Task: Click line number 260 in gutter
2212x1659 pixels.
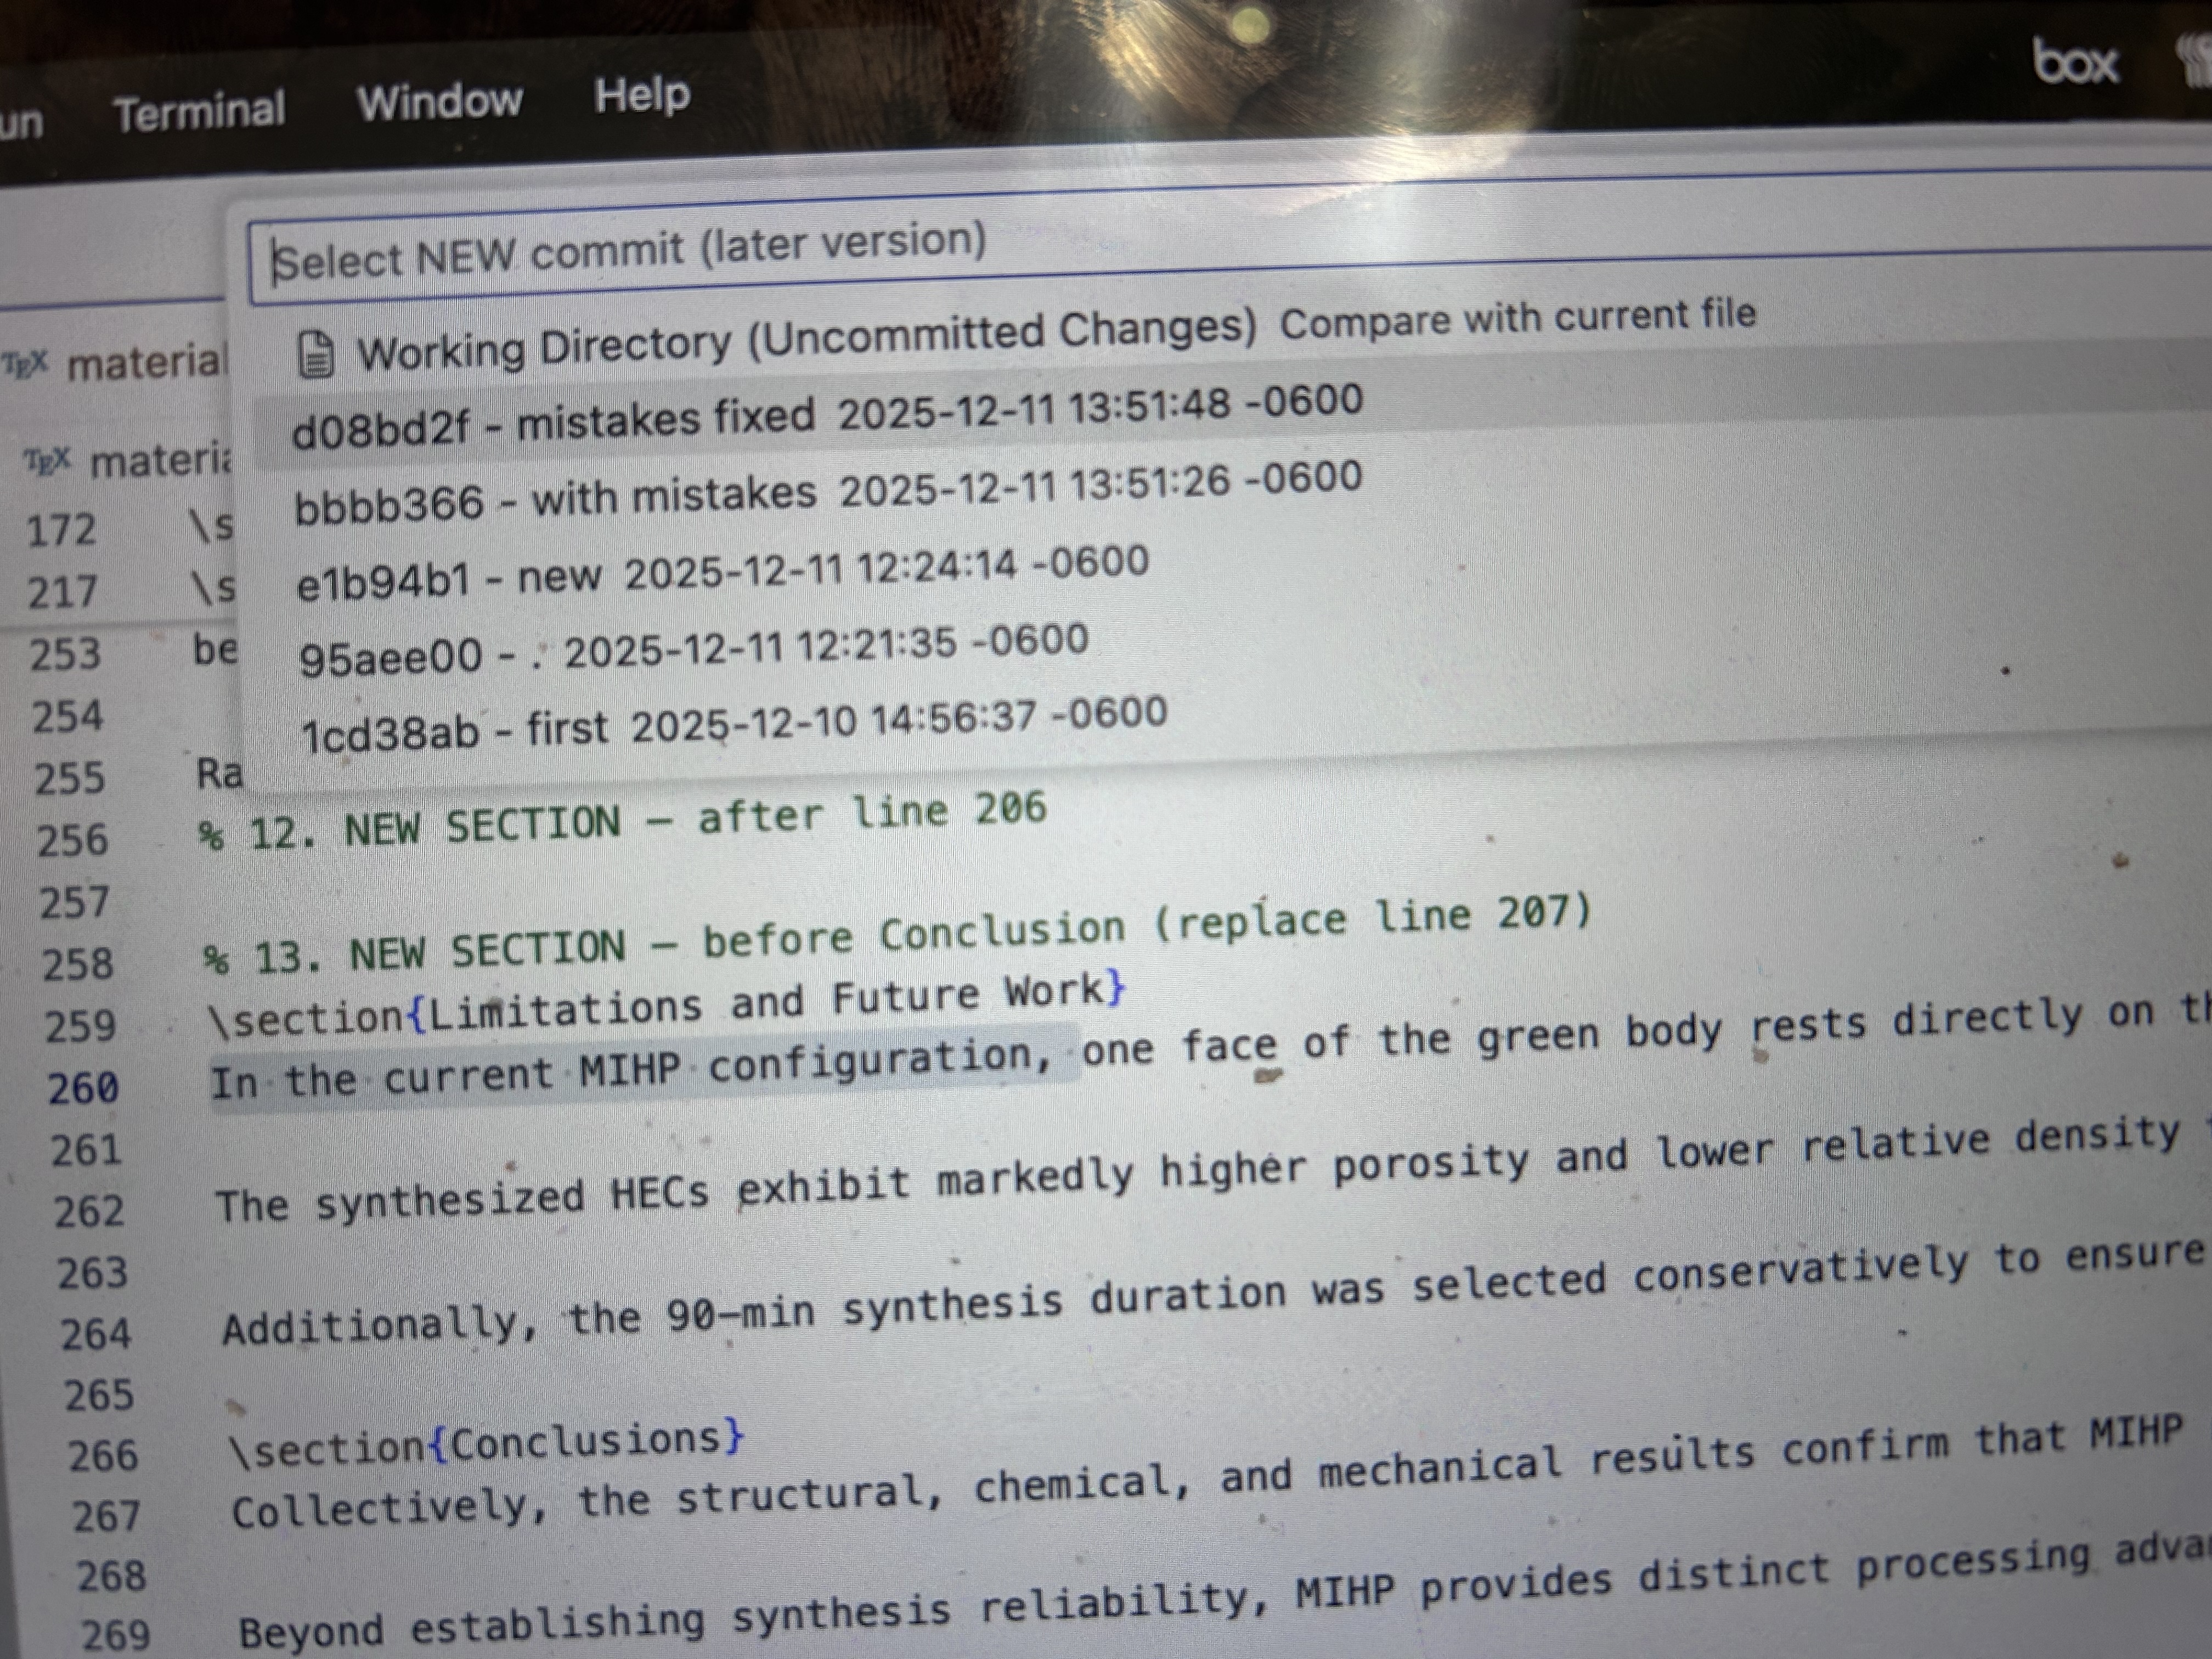Action: 83,1088
